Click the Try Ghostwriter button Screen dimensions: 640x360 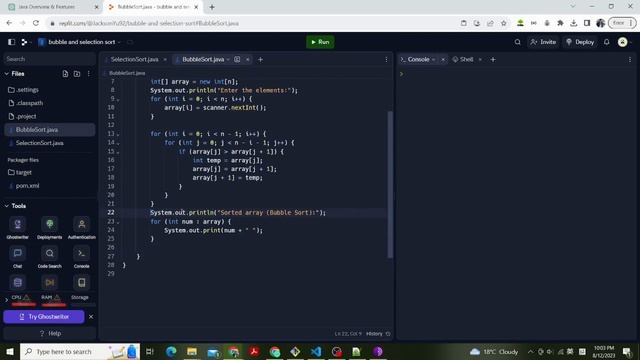tap(44, 317)
